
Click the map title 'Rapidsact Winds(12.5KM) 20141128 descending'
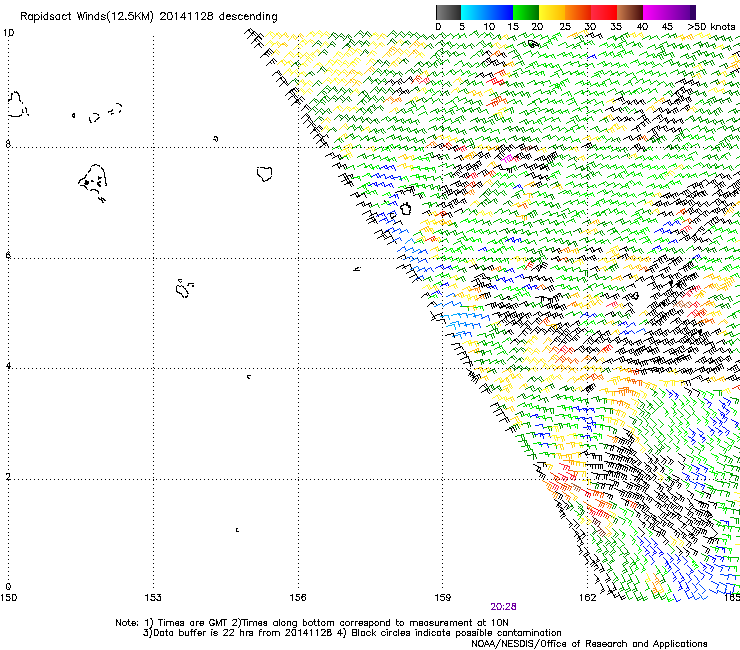click(149, 16)
